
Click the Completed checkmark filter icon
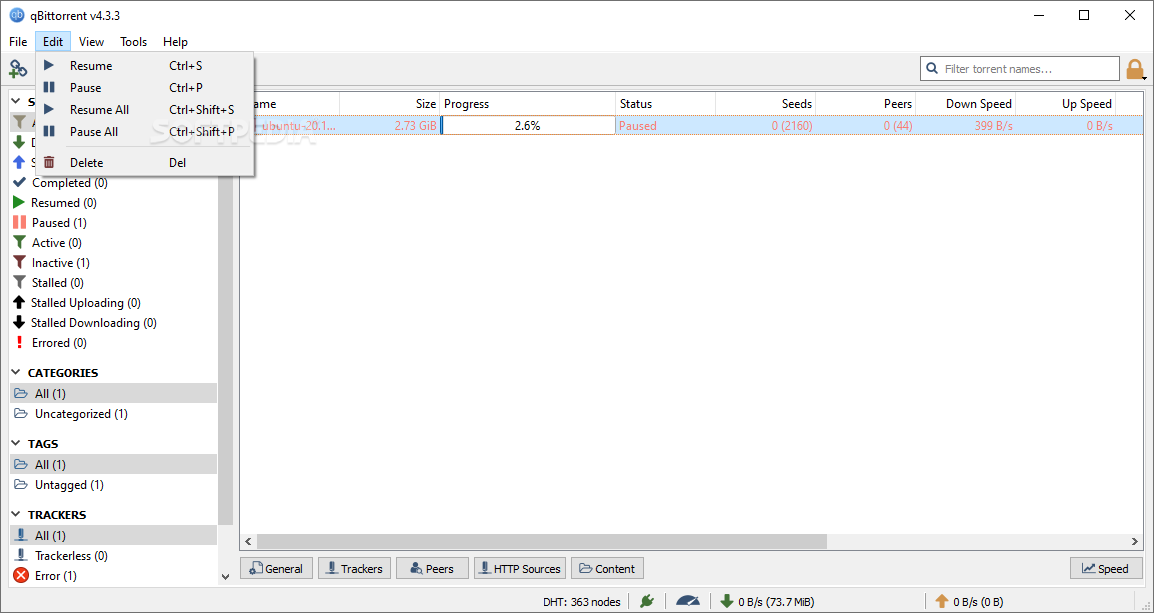pos(20,183)
